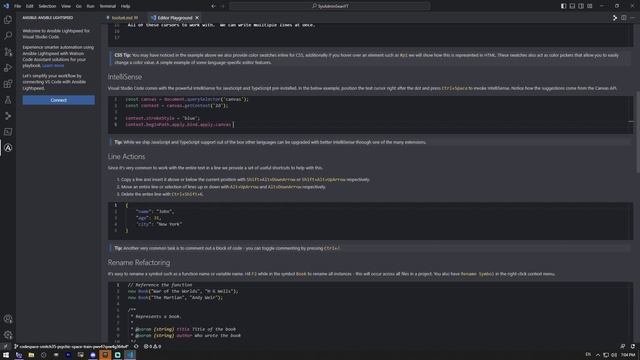Open the Edit menu
The width and height of the screenshot is (640, 360).
pyautogui.click(x=29, y=6)
